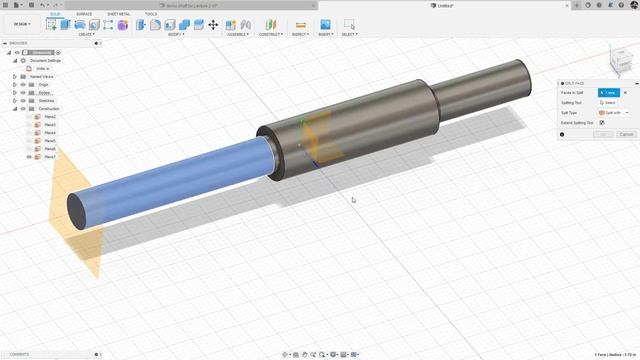Switch to the Tools tab
The height and width of the screenshot is (360, 640).
click(151, 14)
